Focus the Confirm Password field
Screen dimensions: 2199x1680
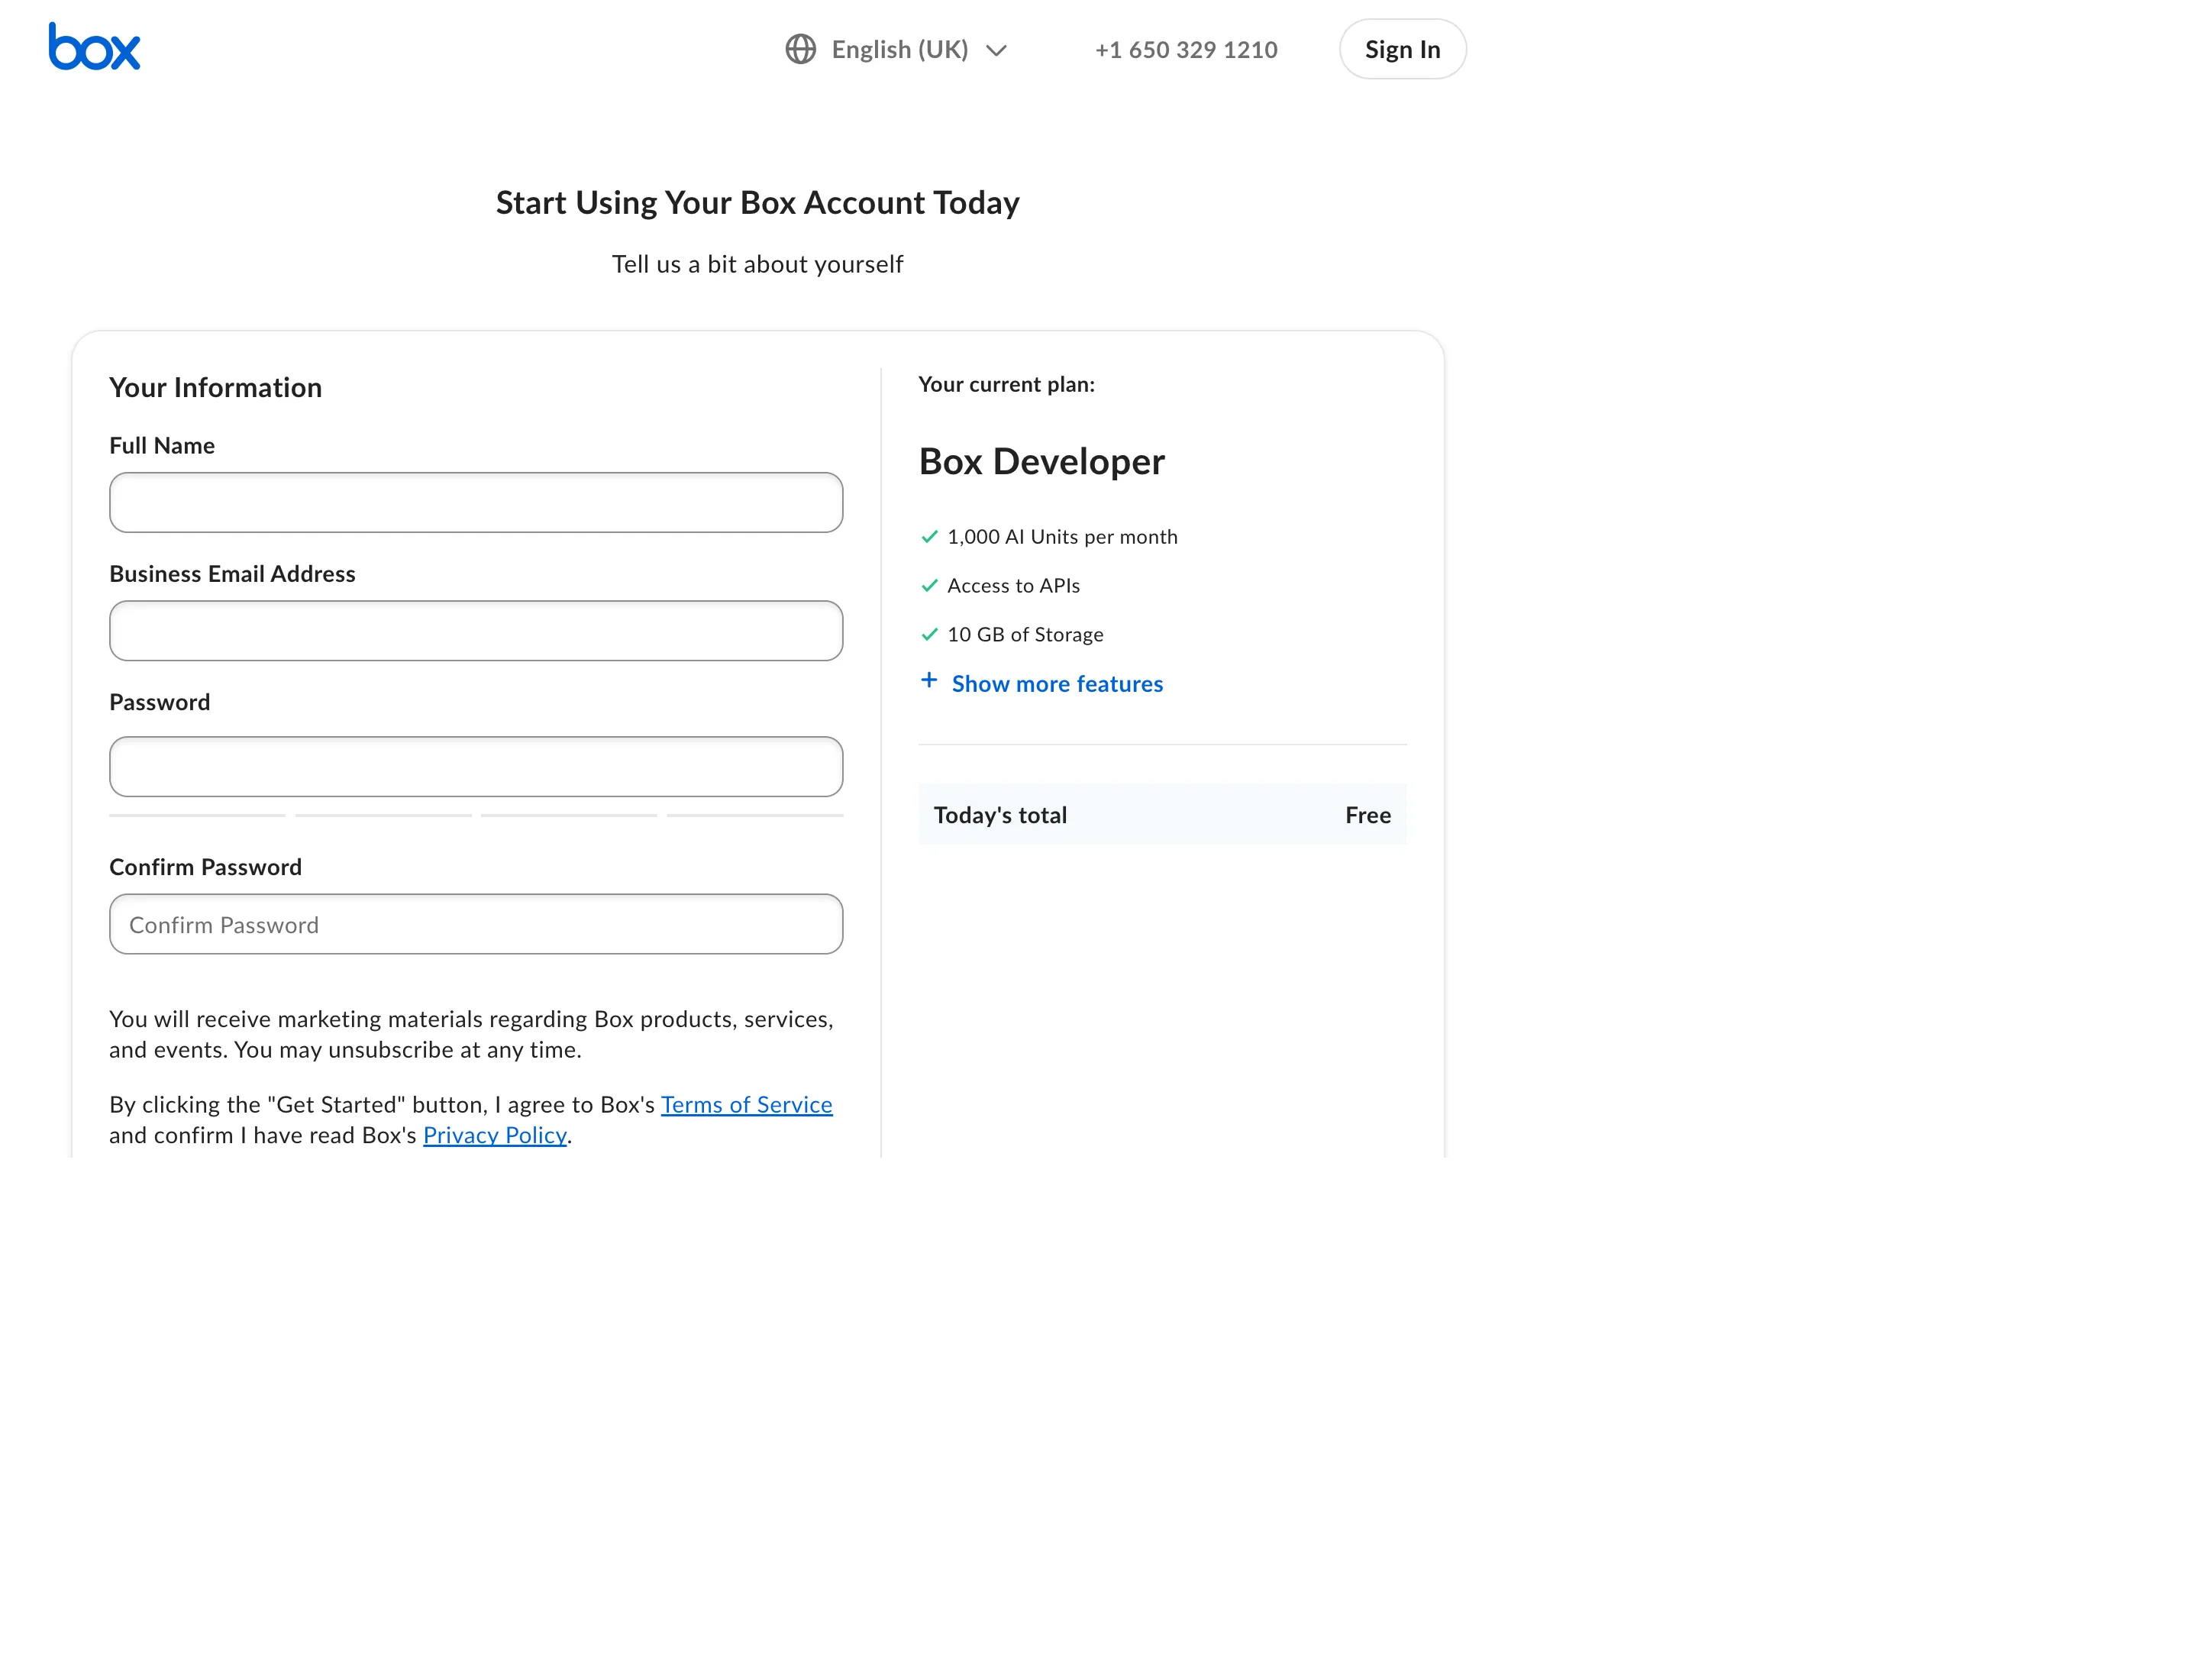pyautogui.click(x=476, y=924)
